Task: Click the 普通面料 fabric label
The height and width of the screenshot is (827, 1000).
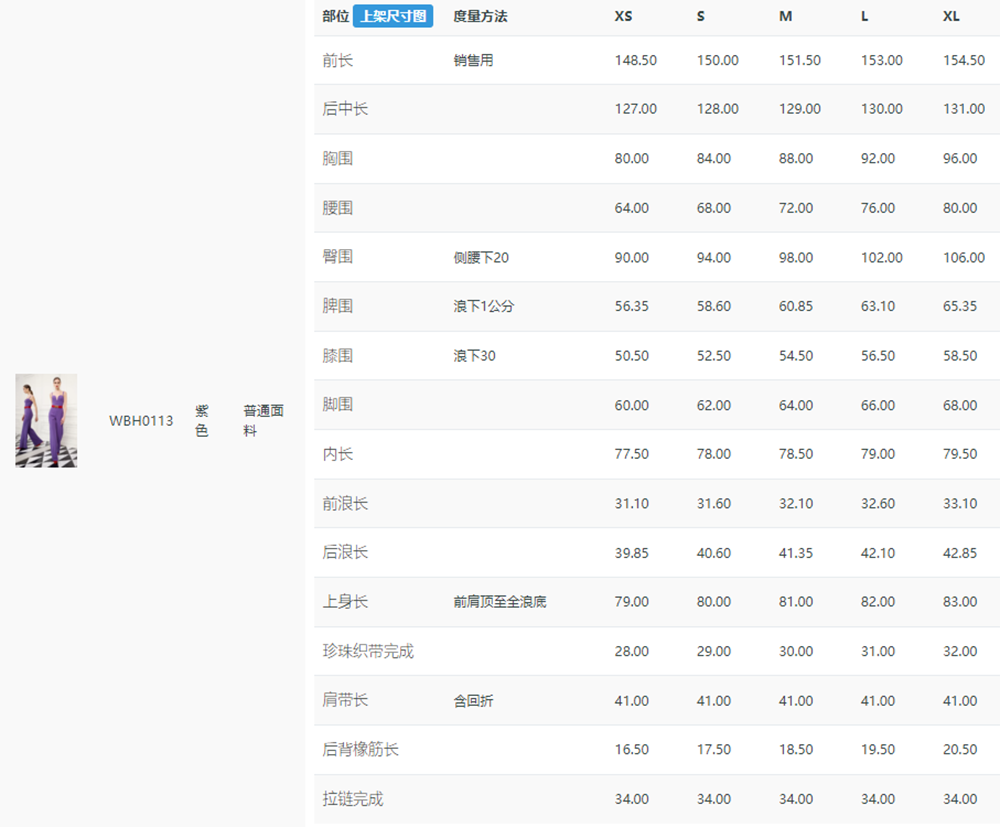Action: click(263, 421)
